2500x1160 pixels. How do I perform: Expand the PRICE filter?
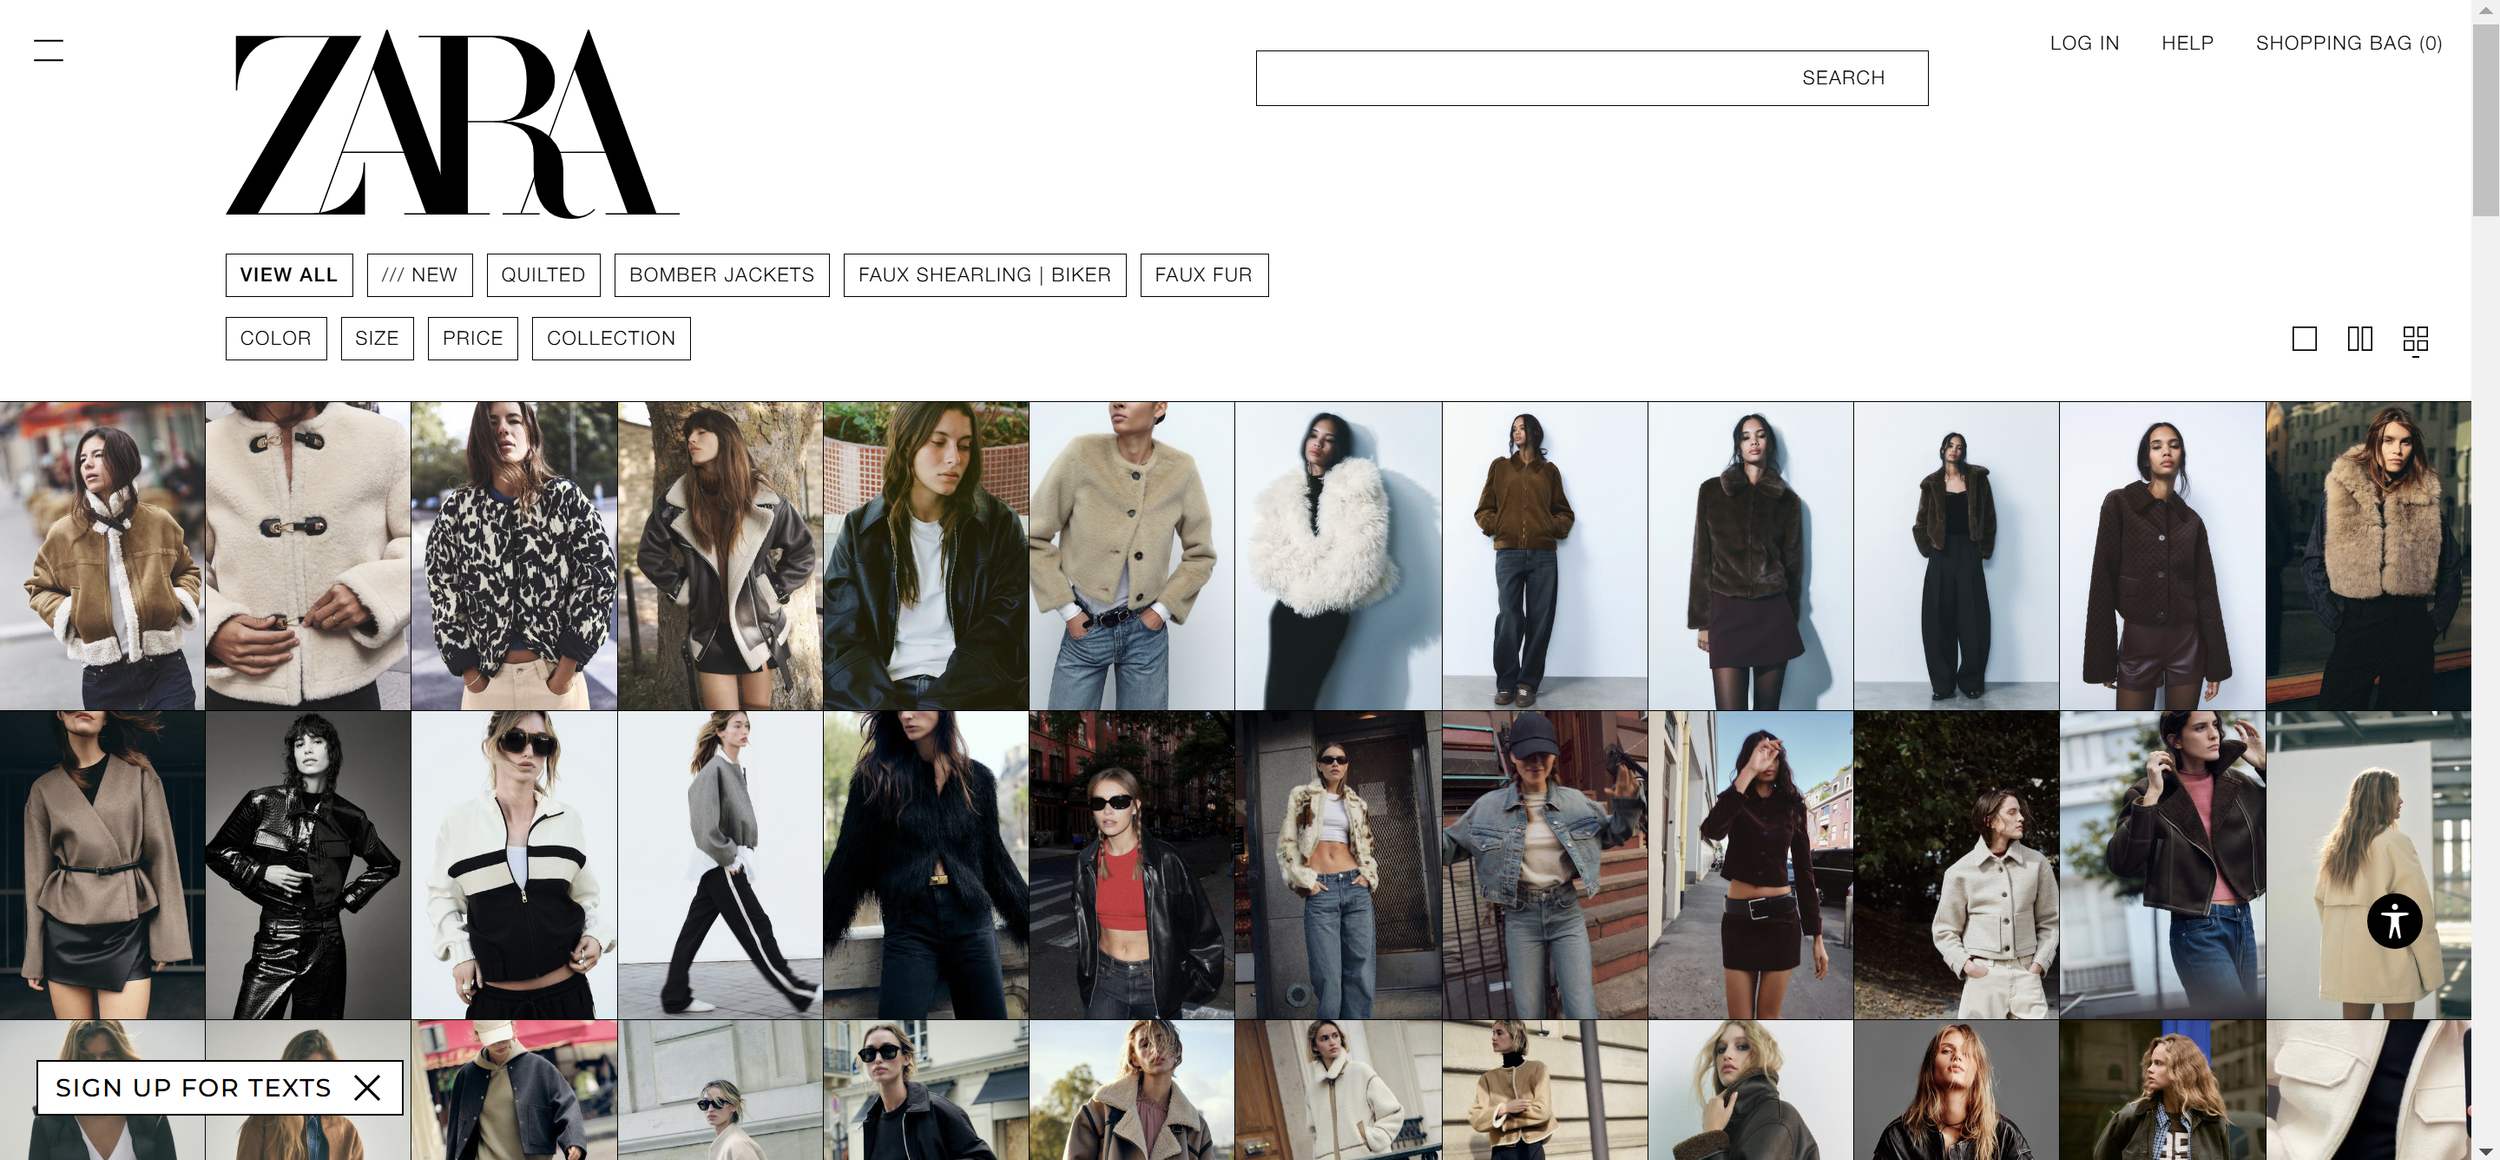click(x=473, y=339)
